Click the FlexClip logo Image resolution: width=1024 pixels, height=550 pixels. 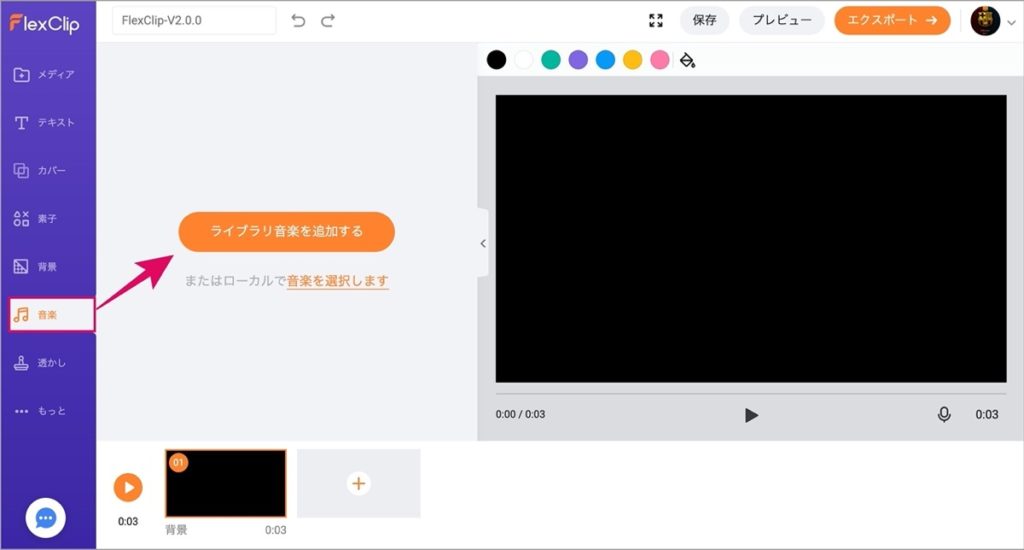(44, 24)
